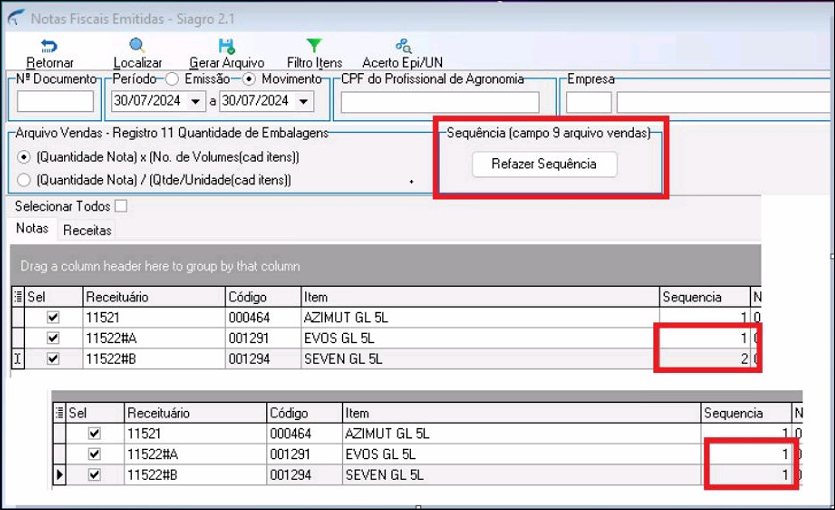The width and height of the screenshot is (835, 510).
Task: Open the end date dropdown arrow
Action: [304, 101]
